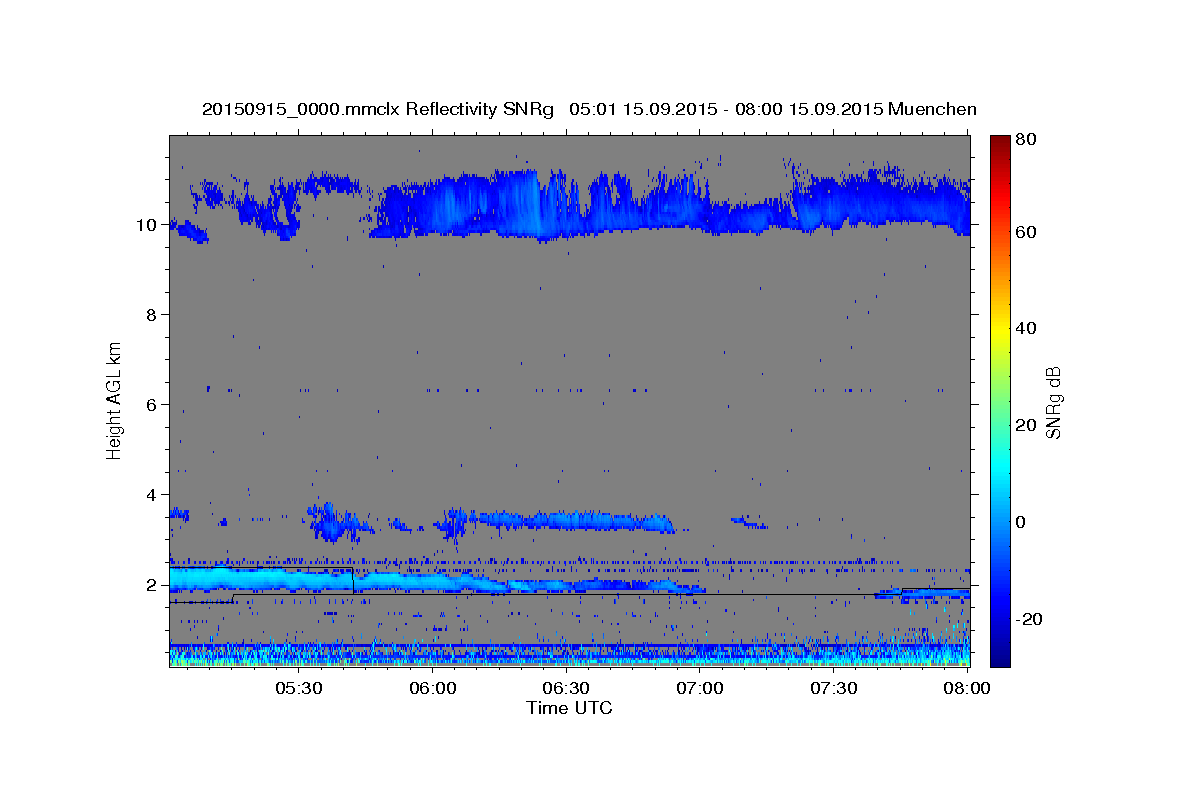Click the height tick label 4
This screenshot has width=1200, height=800.
(153, 495)
